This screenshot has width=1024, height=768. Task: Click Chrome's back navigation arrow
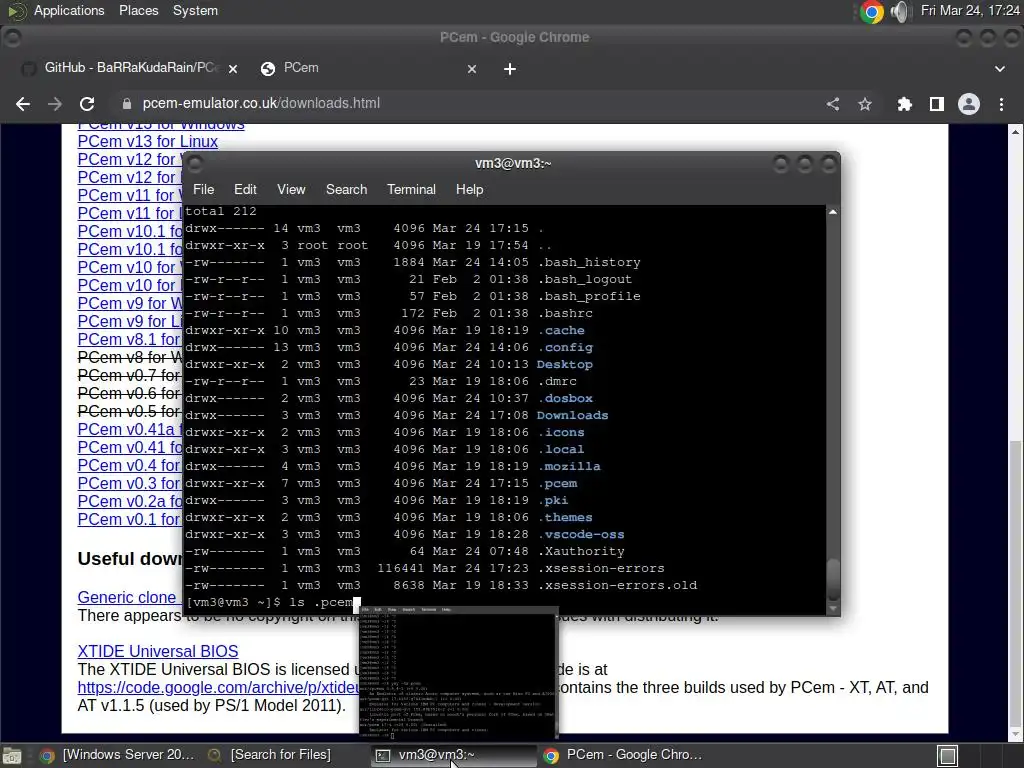23,104
